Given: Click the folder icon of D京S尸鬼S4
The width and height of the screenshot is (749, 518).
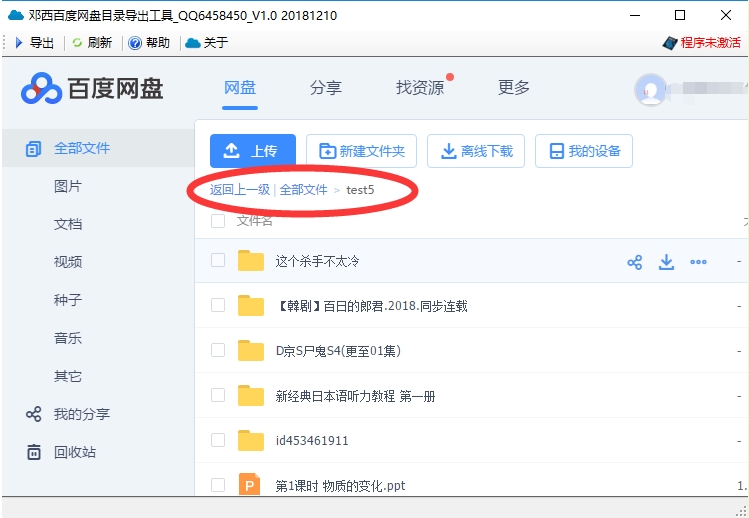Looking at the screenshot, I should point(251,350).
